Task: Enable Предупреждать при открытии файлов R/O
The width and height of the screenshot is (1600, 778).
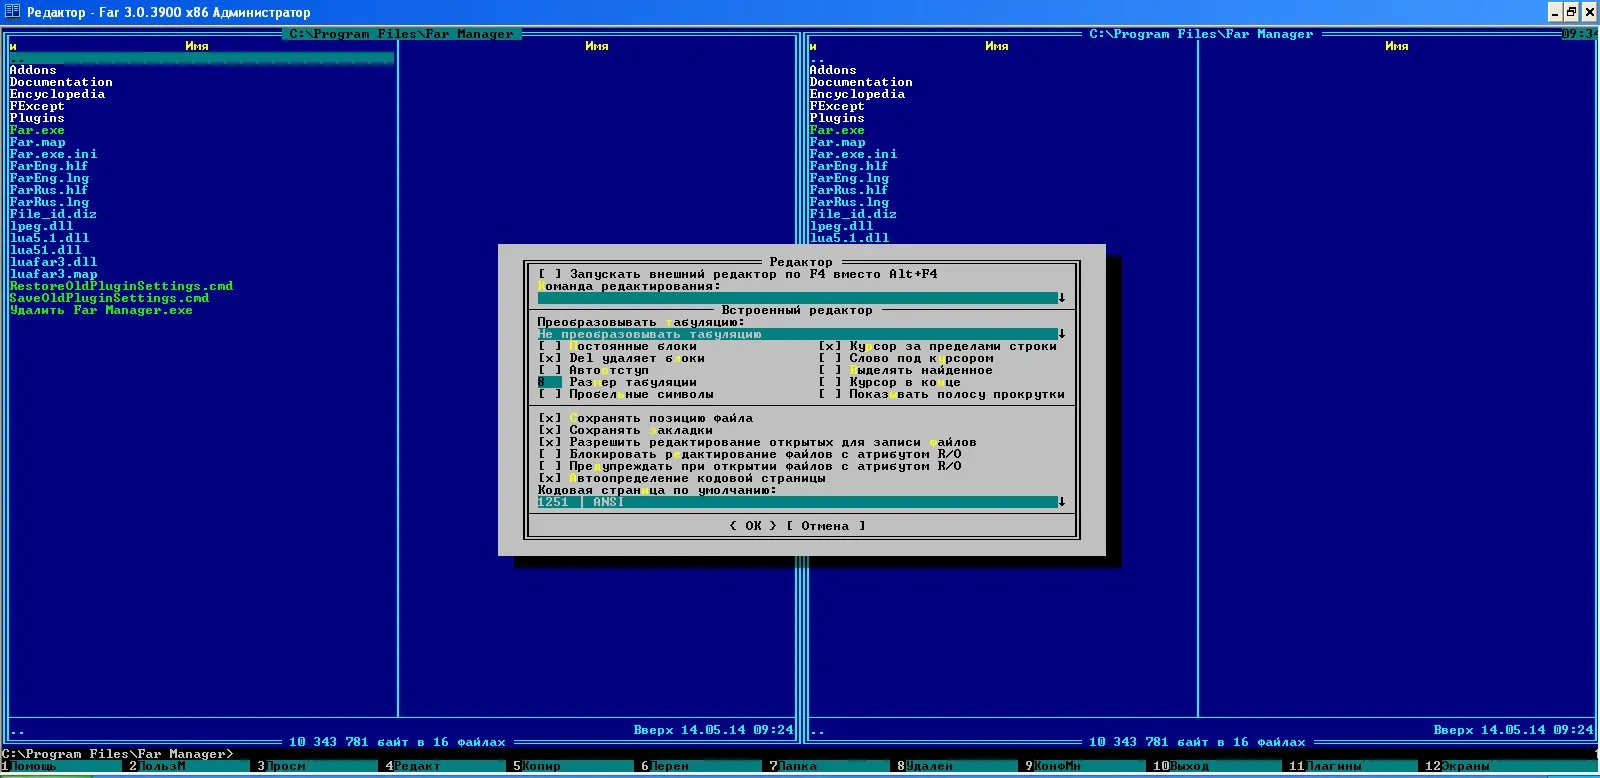Action: pos(550,466)
